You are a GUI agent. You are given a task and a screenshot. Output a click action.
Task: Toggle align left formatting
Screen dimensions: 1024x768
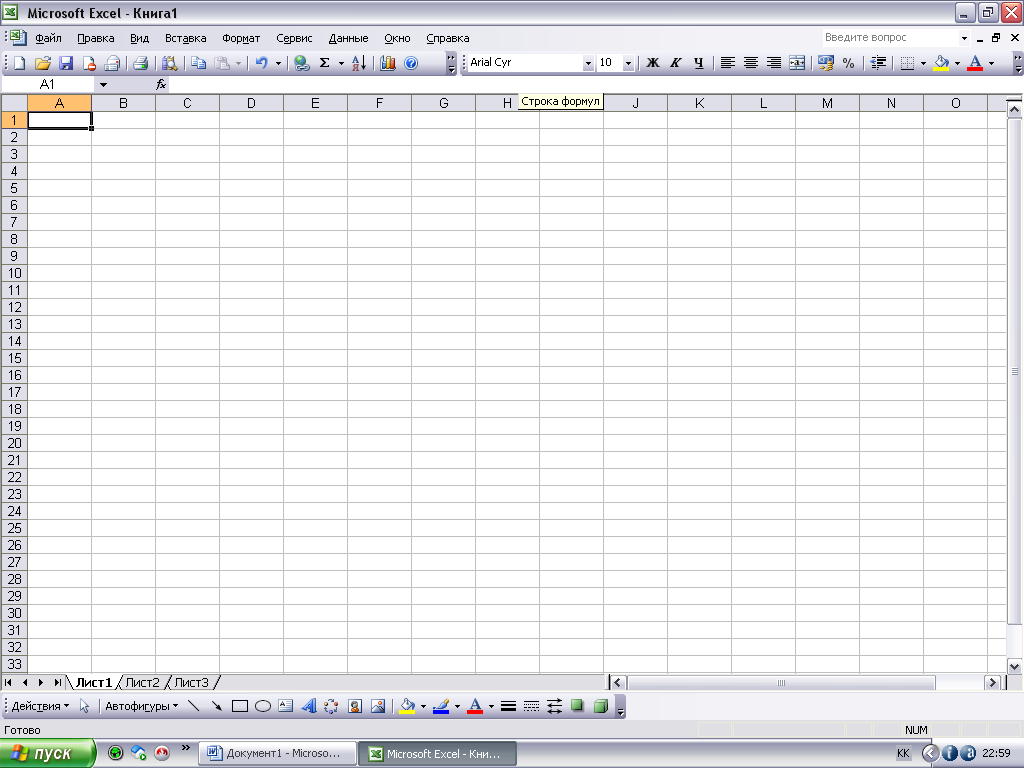pyautogui.click(x=728, y=63)
